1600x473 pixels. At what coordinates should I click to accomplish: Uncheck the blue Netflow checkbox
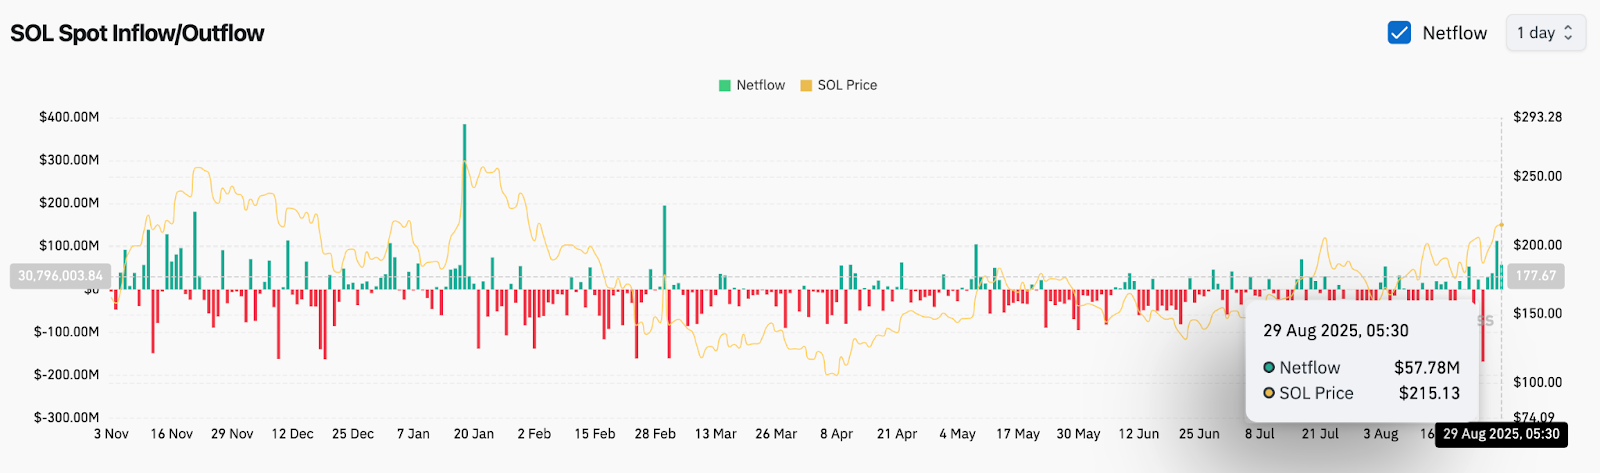[1399, 33]
